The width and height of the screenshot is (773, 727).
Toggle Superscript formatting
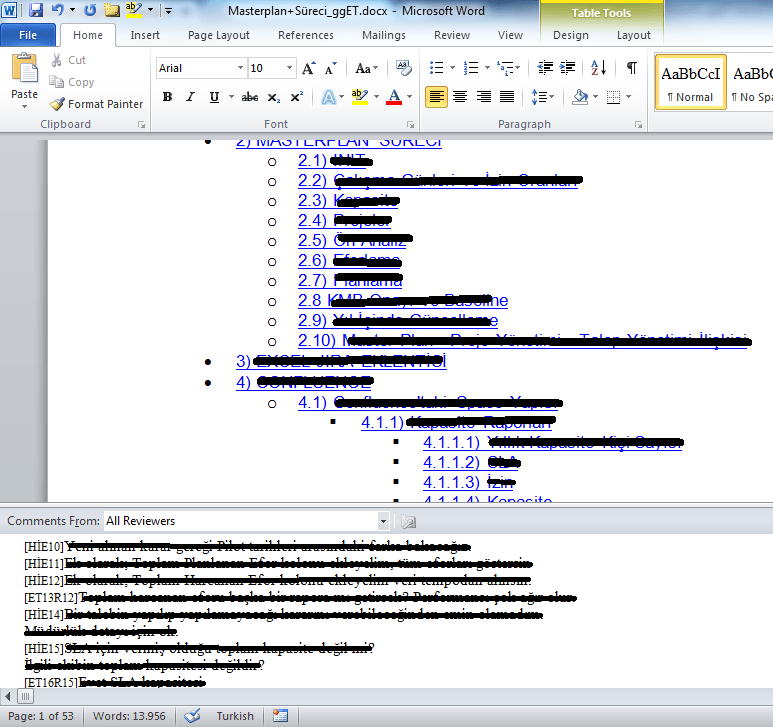click(x=296, y=97)
